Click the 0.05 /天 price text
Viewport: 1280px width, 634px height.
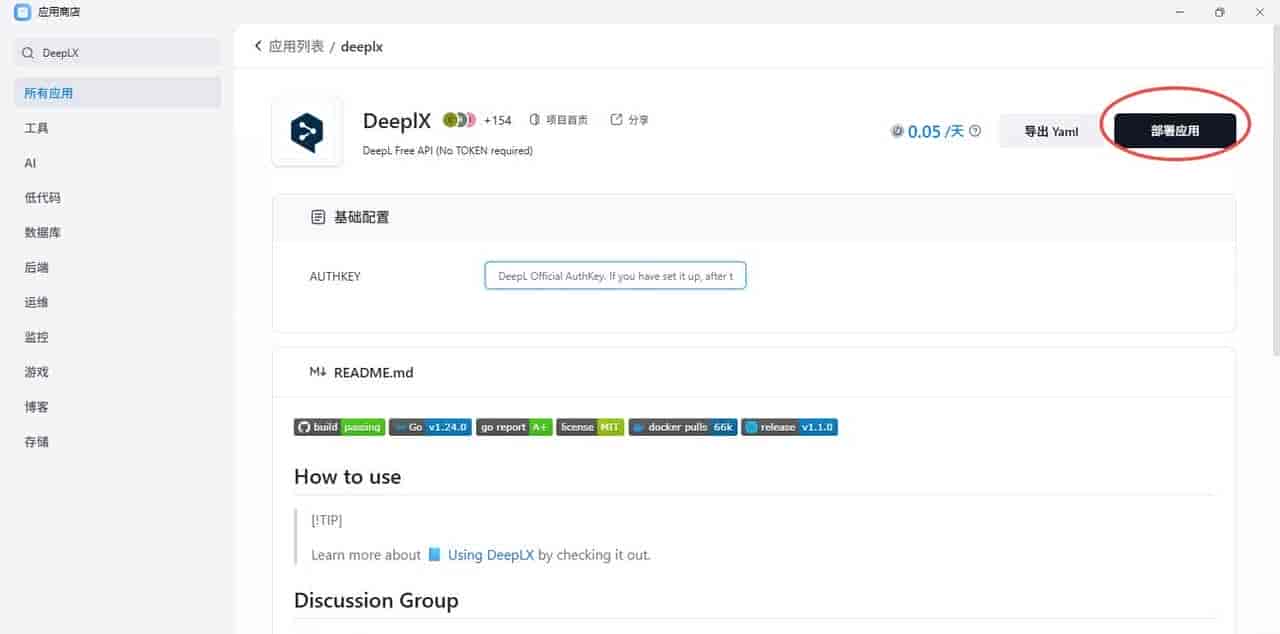coord(936,131)
